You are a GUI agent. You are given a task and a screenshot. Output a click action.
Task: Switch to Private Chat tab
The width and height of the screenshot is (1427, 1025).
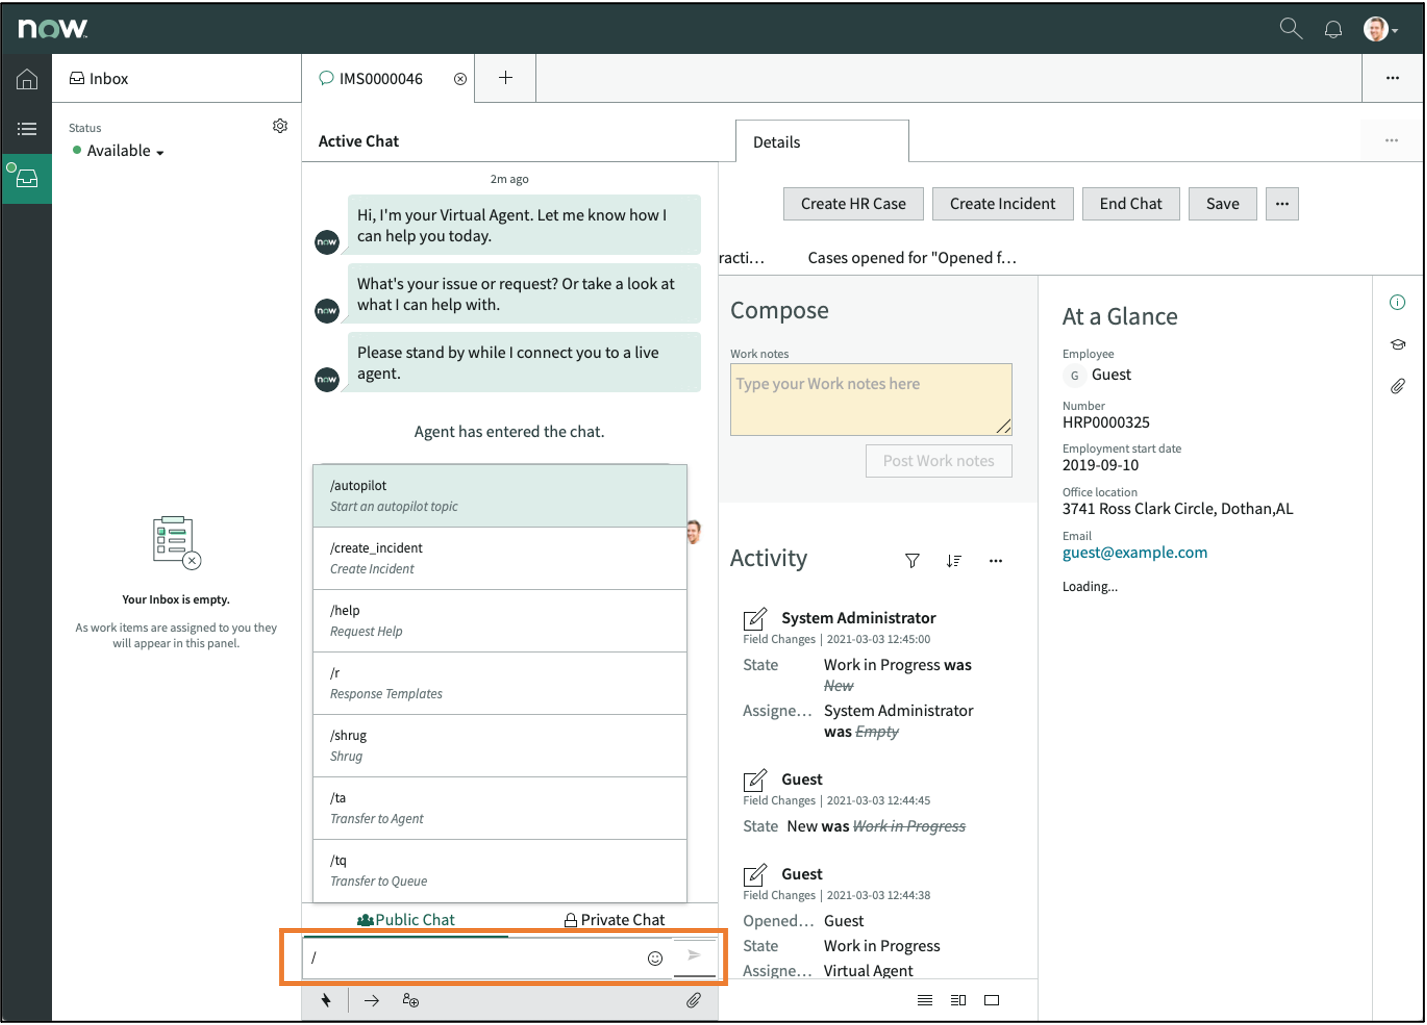coord(614,920)
